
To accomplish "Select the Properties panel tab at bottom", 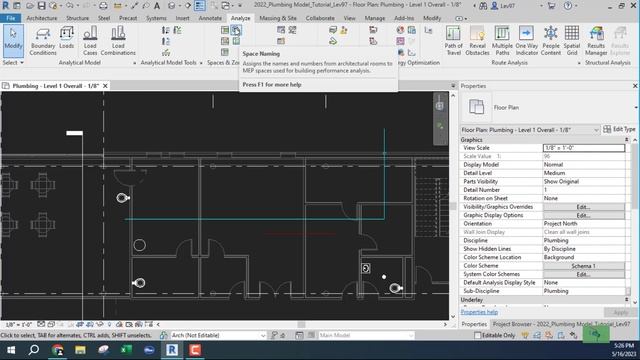I will tap(474, 324).
